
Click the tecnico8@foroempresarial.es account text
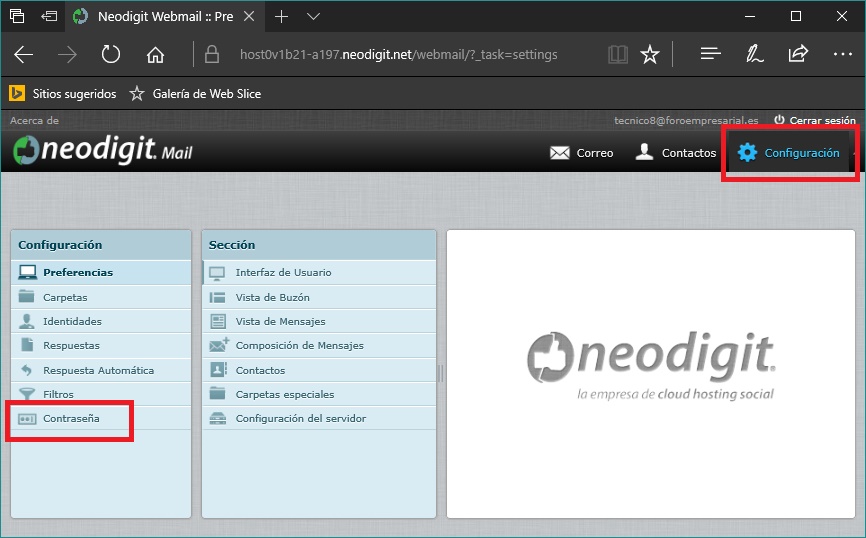click(x=686, y=120)
